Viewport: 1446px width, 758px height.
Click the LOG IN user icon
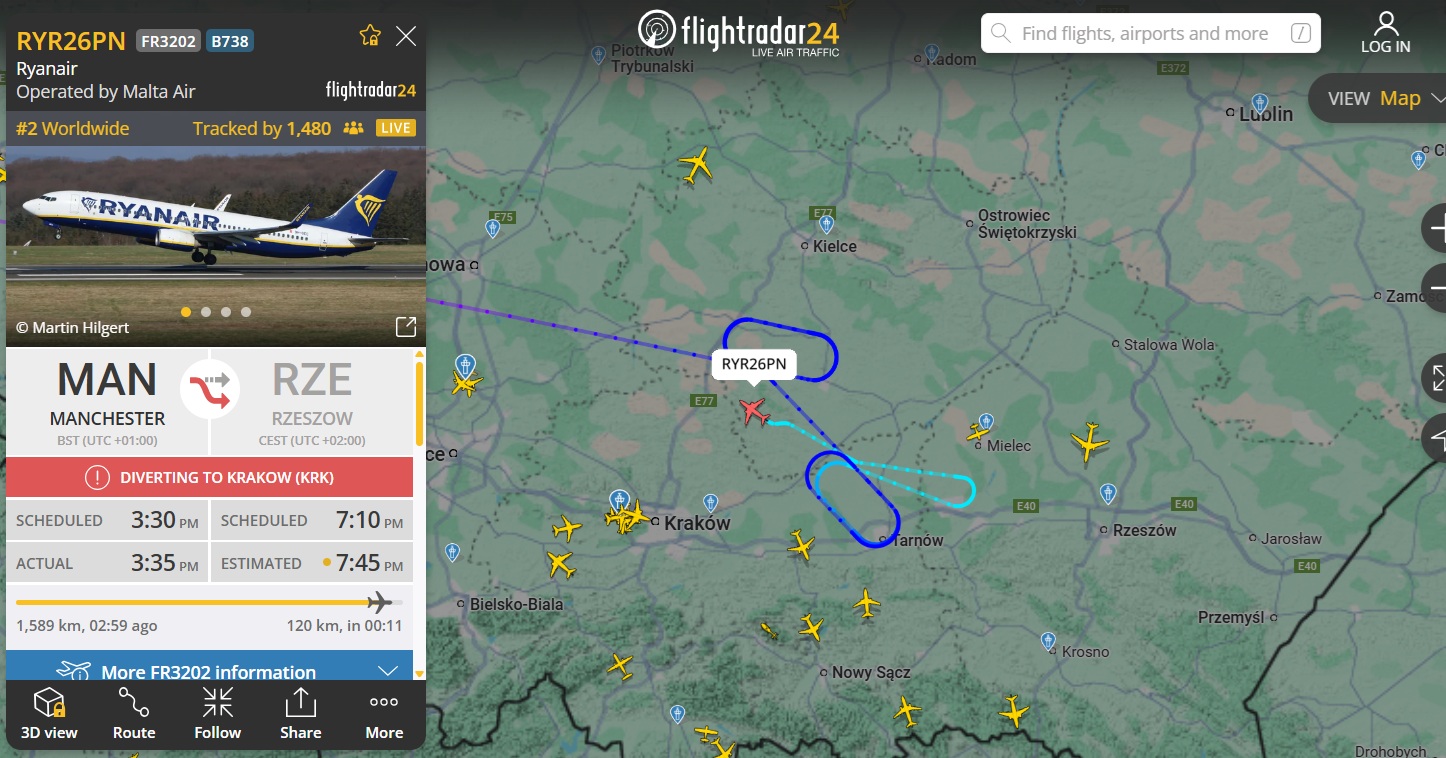point(1386,33)
